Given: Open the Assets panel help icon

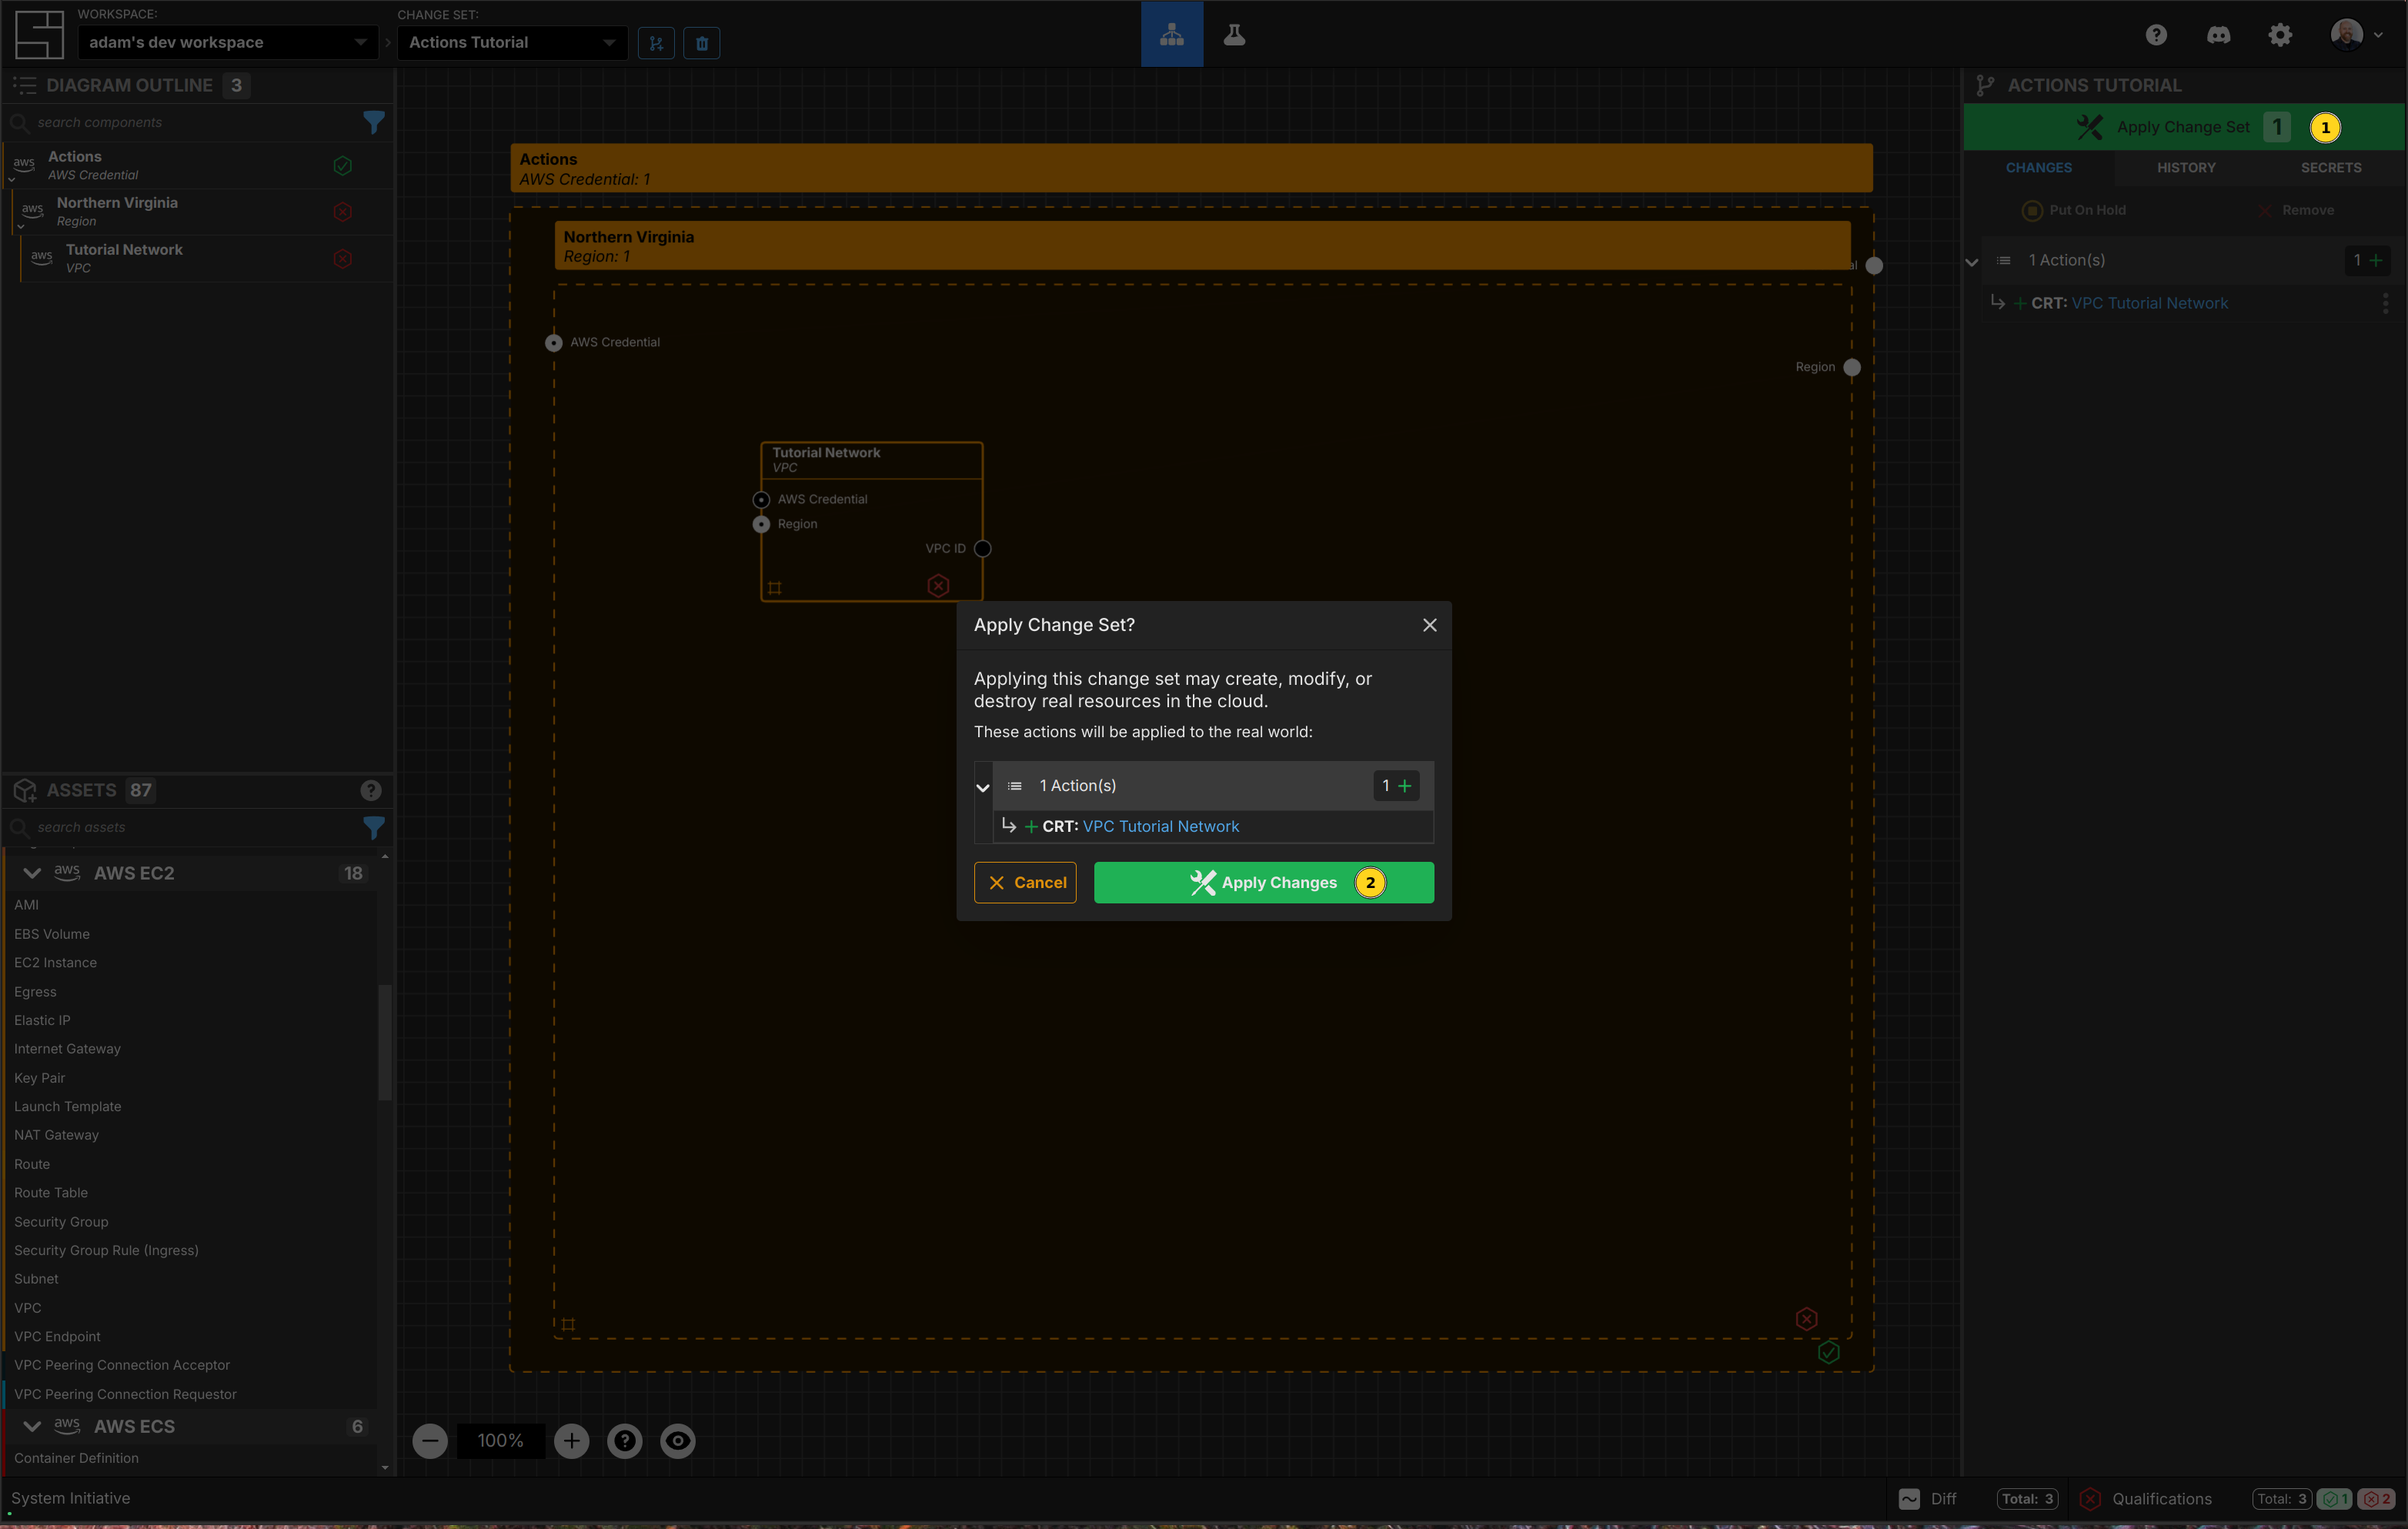Looking at the screenshot, I should tap(371, 790).
